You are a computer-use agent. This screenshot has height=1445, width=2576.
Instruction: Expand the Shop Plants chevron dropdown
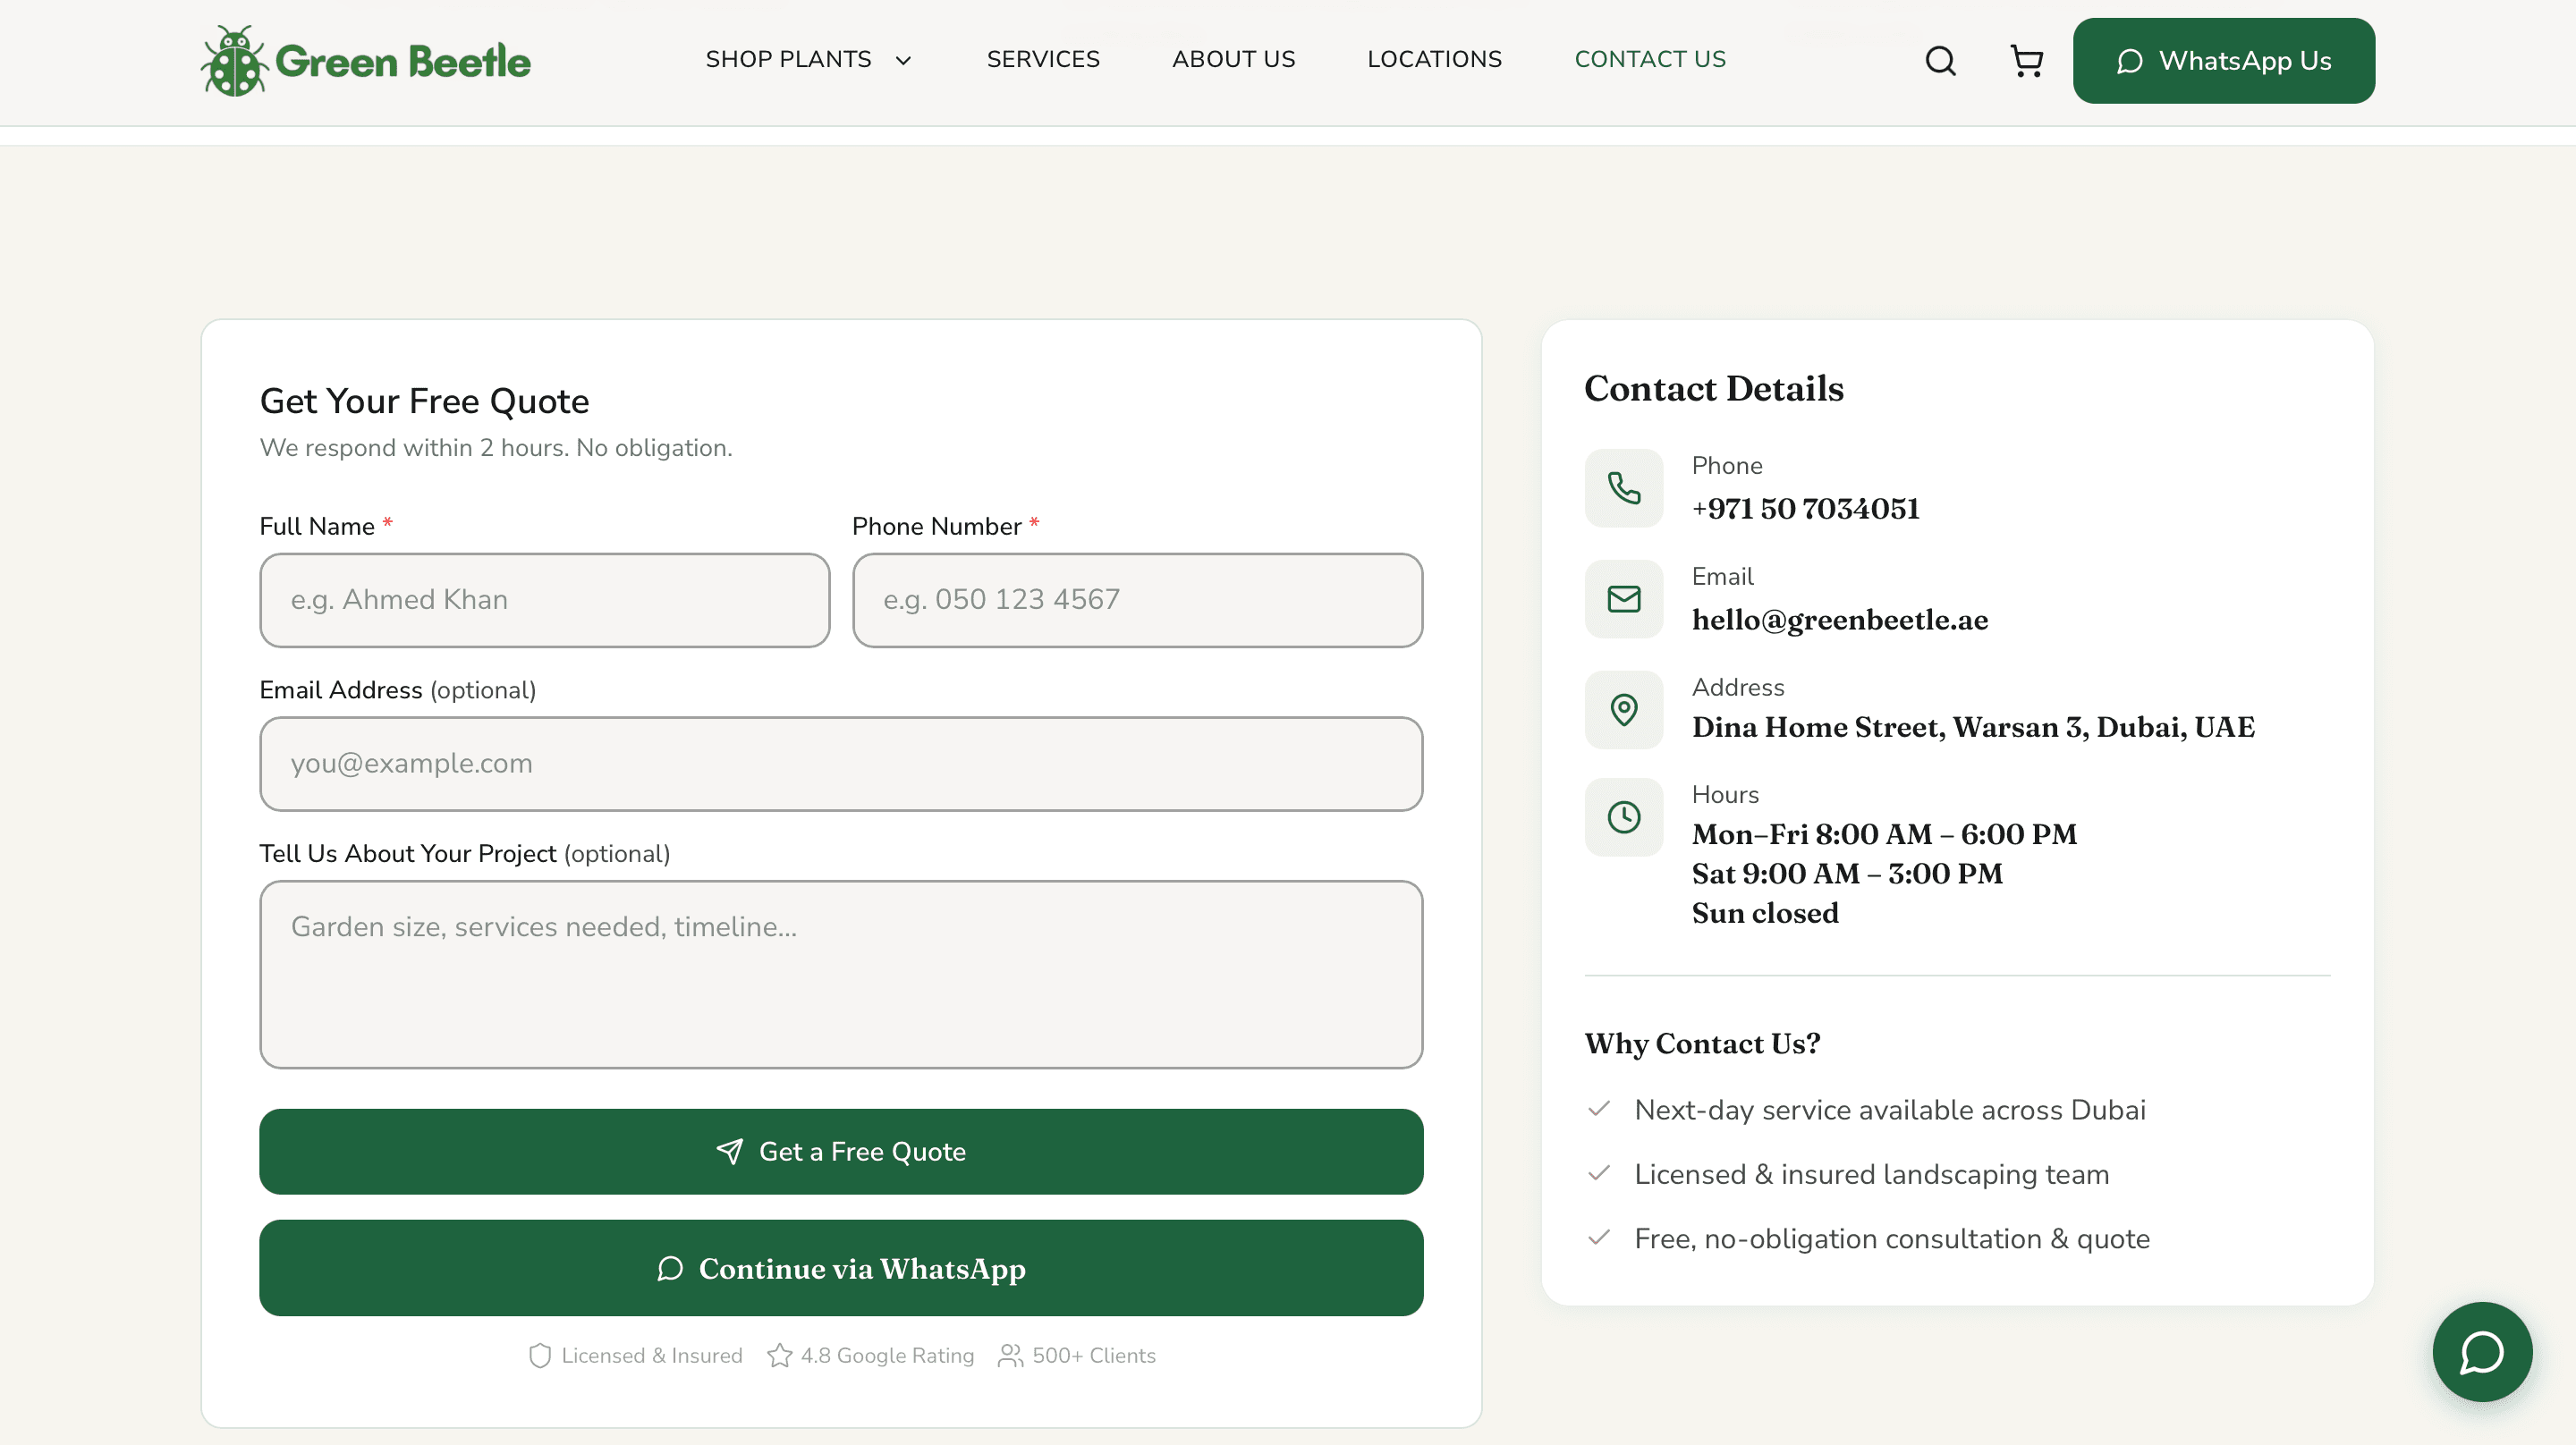coord(903,61)
